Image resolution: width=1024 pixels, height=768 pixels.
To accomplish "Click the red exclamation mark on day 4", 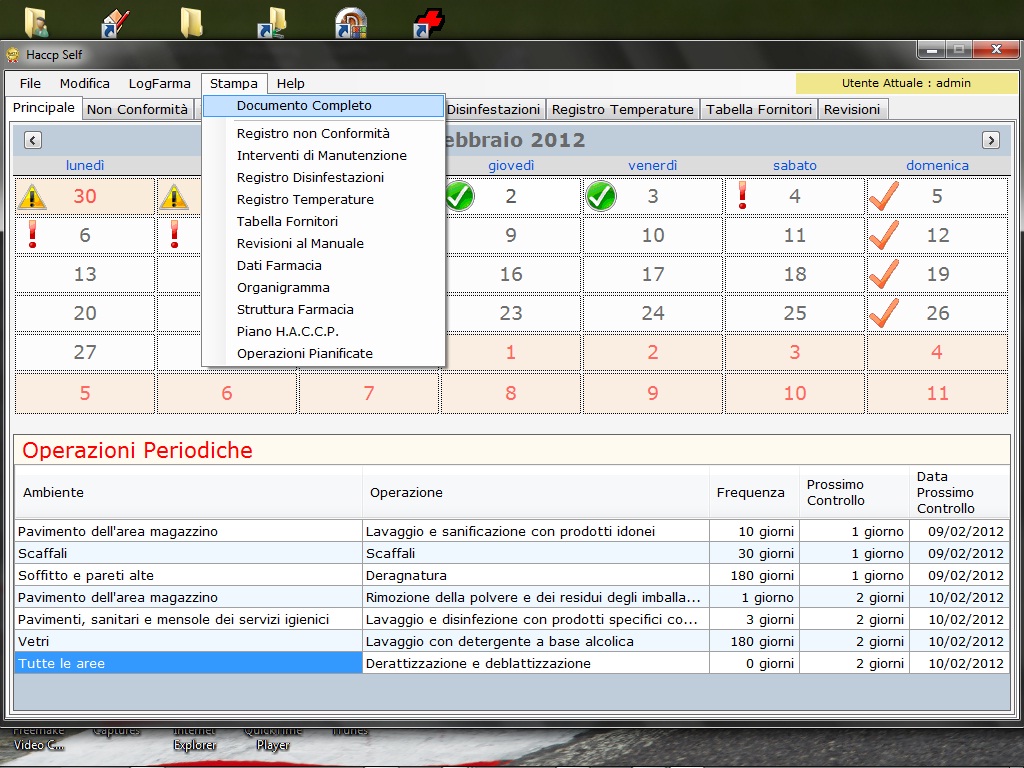I will pyautogui.click(x=742, y=195).
